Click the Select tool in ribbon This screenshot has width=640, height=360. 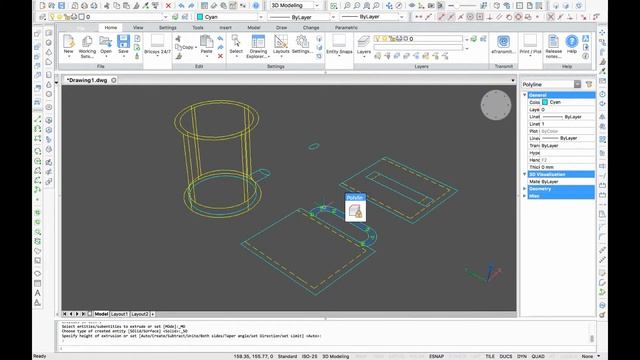(236, 44)
